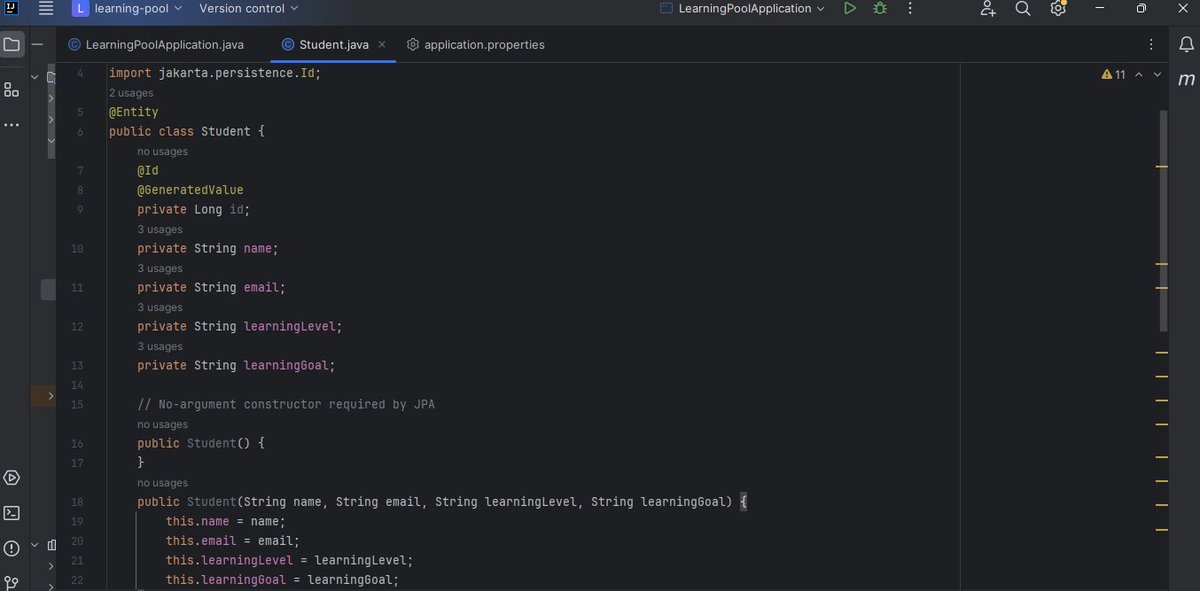Open the Terminal tool window
The width and height of the screenshot is (1200, 591).
(11, 513)
